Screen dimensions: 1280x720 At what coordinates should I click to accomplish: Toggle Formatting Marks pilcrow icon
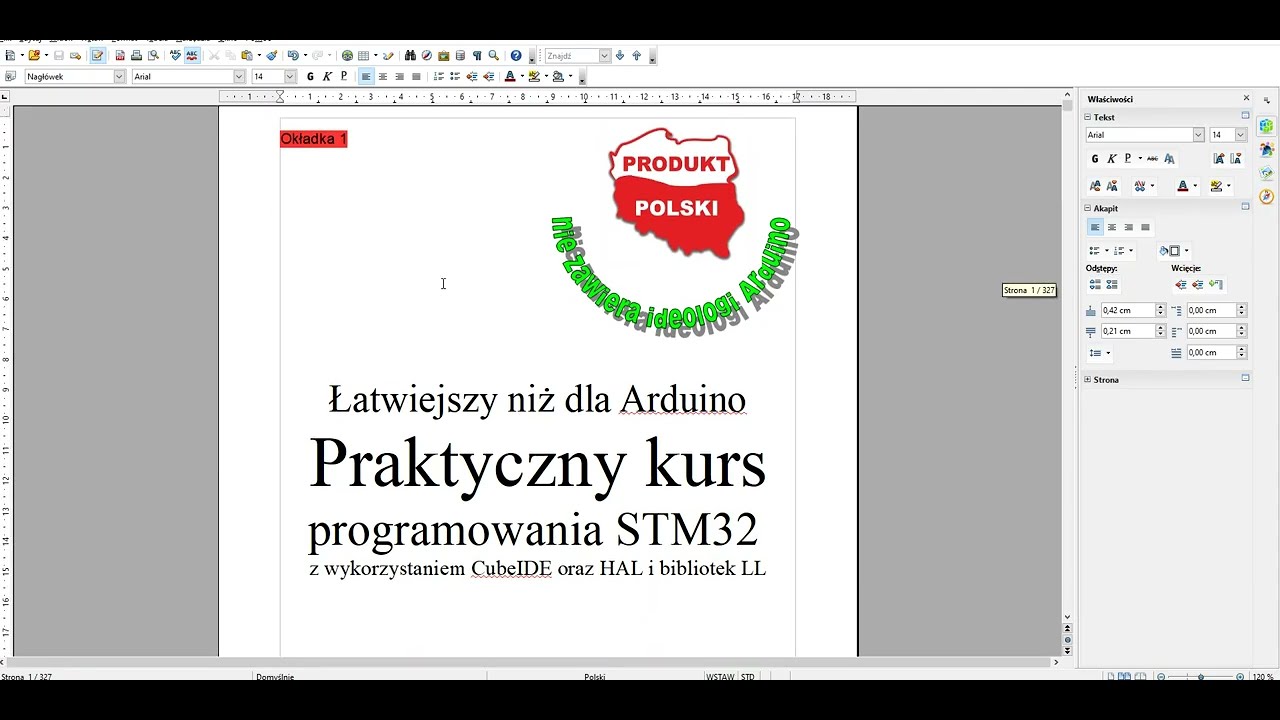pyautogui.click(x=477, y=55)
